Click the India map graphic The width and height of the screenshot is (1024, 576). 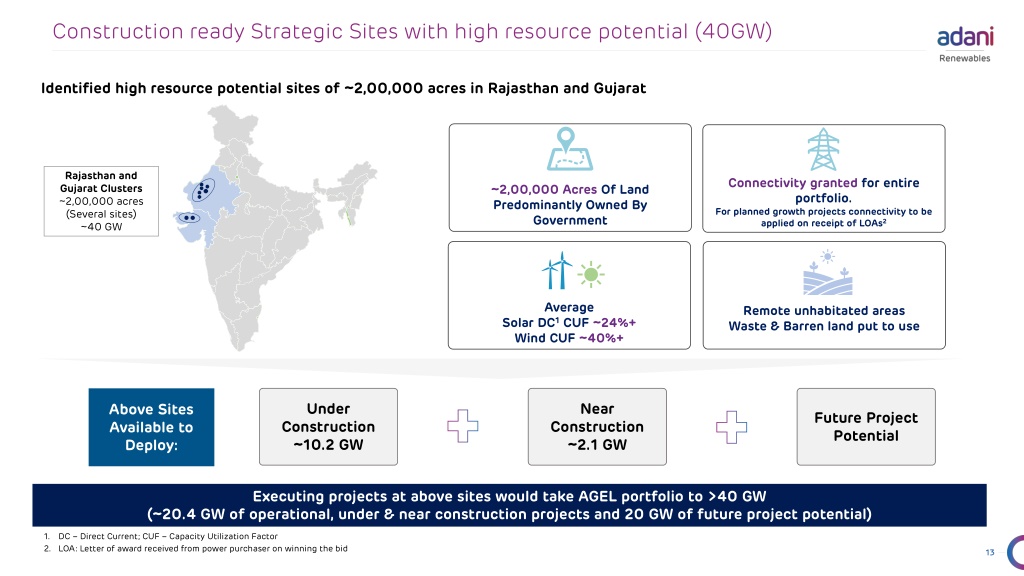click(276, 227)
